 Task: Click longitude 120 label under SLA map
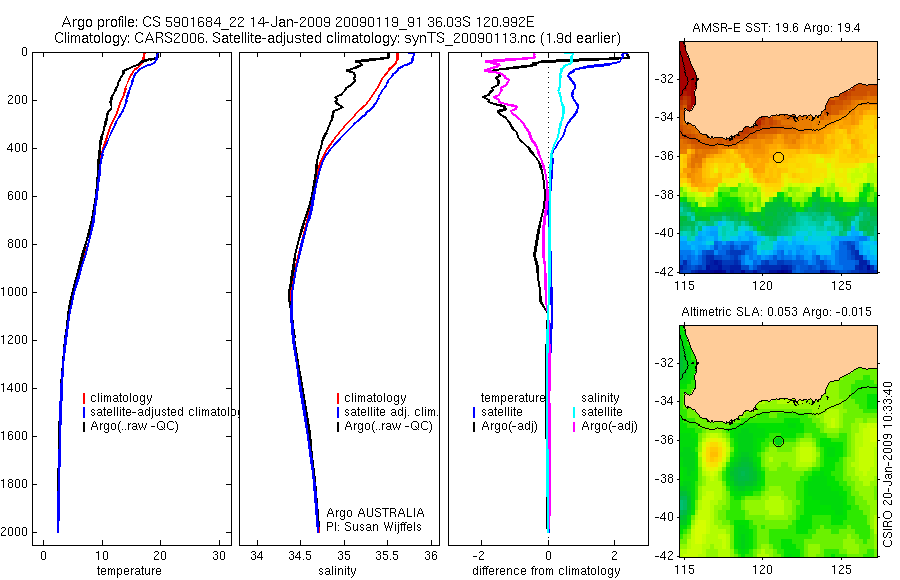click(x=763, y=570)
